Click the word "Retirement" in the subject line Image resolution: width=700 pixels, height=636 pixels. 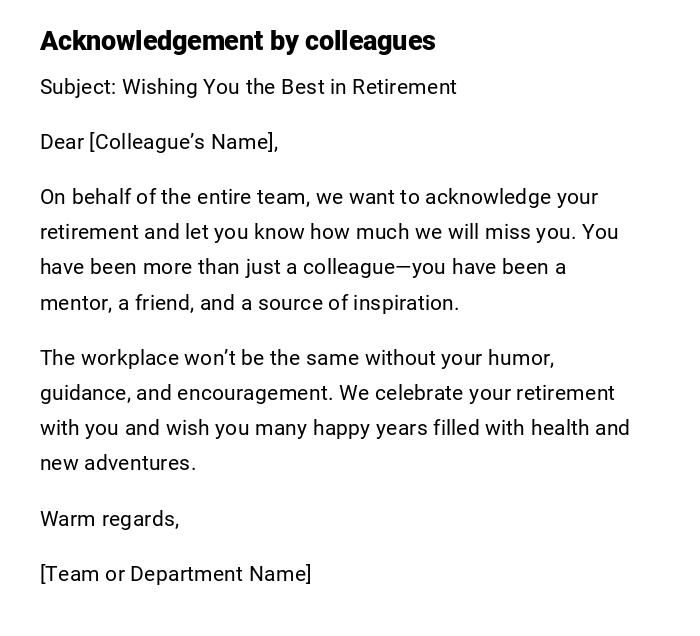coord(404,87)
